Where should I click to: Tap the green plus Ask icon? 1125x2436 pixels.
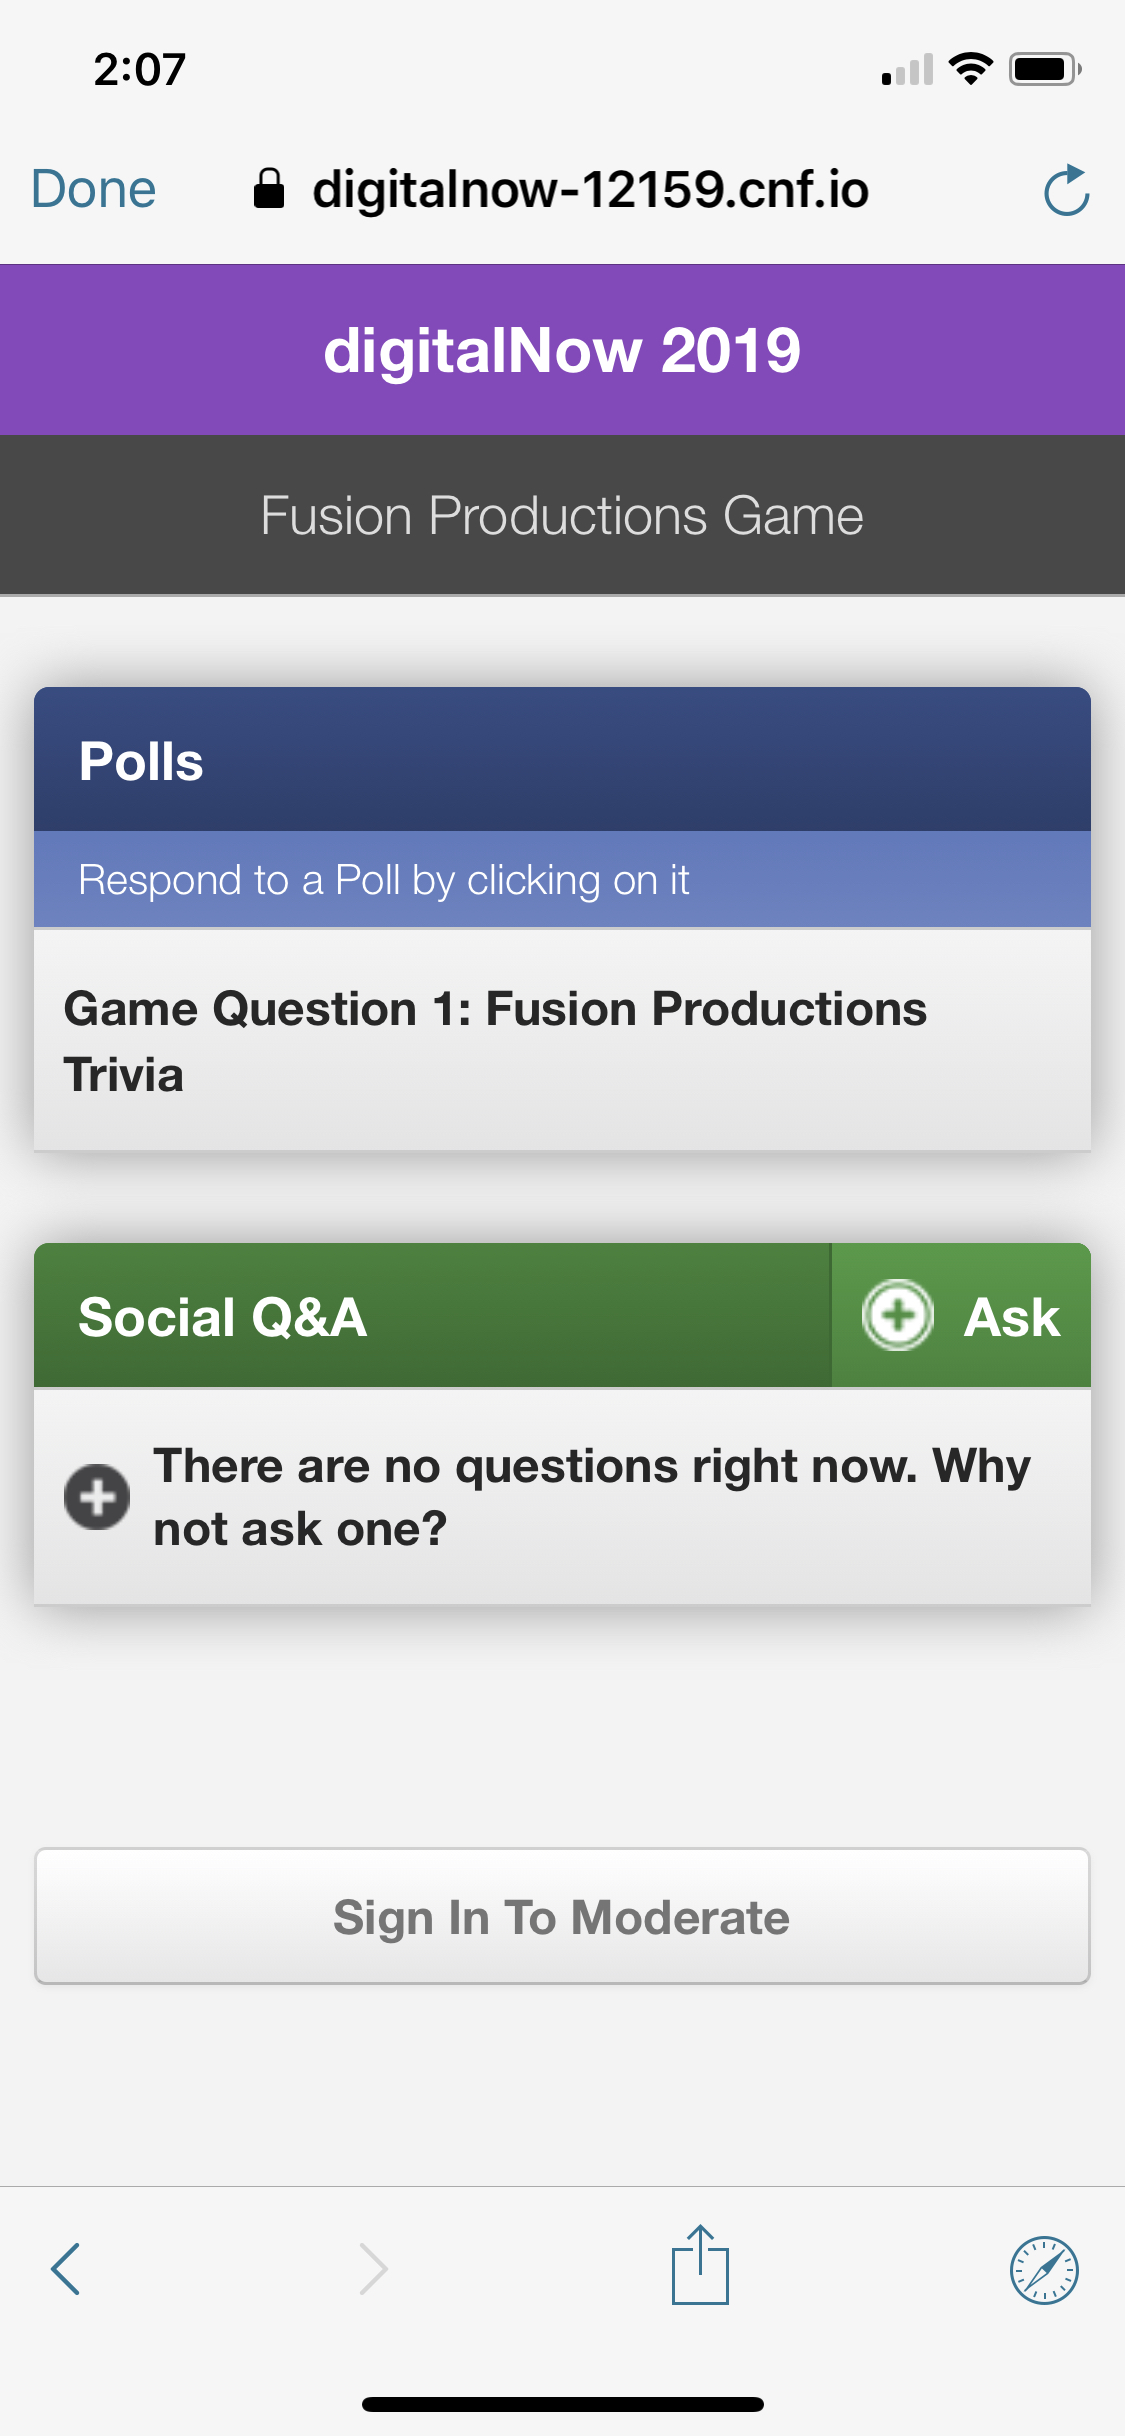point(898,1315)
